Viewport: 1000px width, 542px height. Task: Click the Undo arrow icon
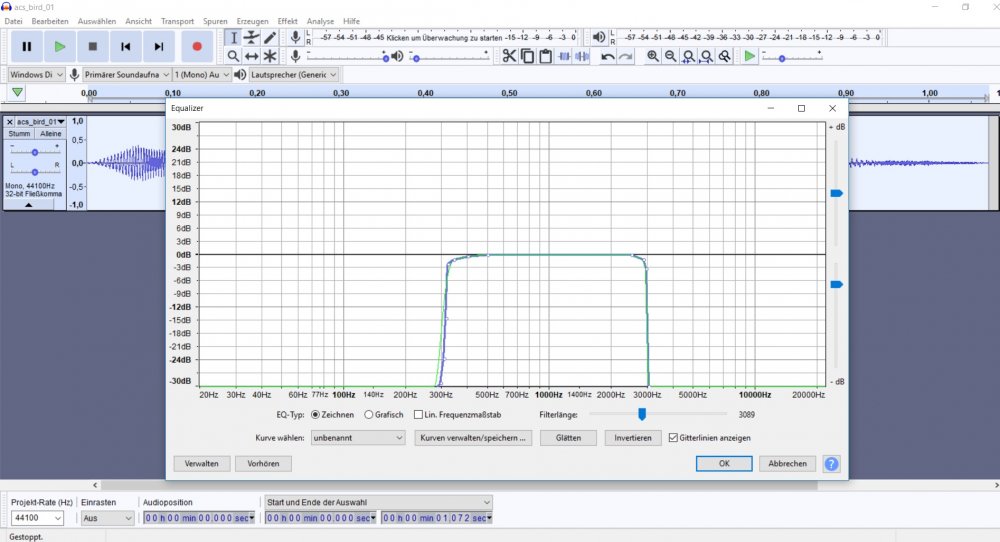tap(608, 56)
